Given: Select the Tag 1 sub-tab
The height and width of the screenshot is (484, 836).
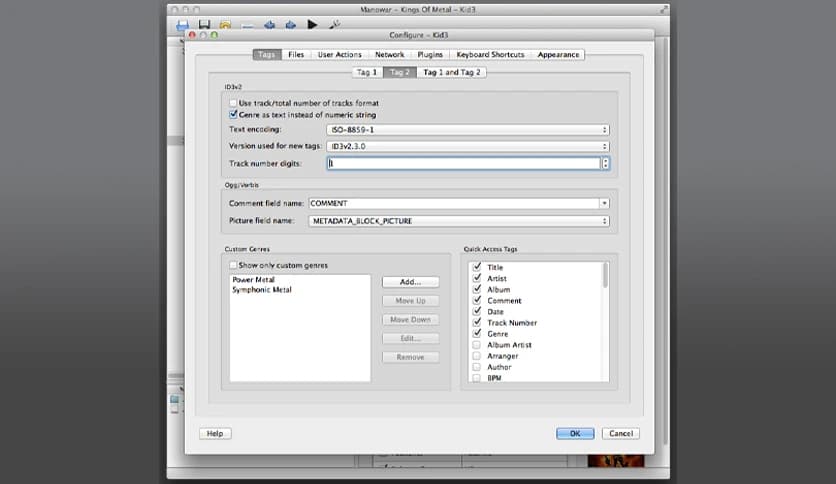Looking at the screenshot, I should point(367,72).
